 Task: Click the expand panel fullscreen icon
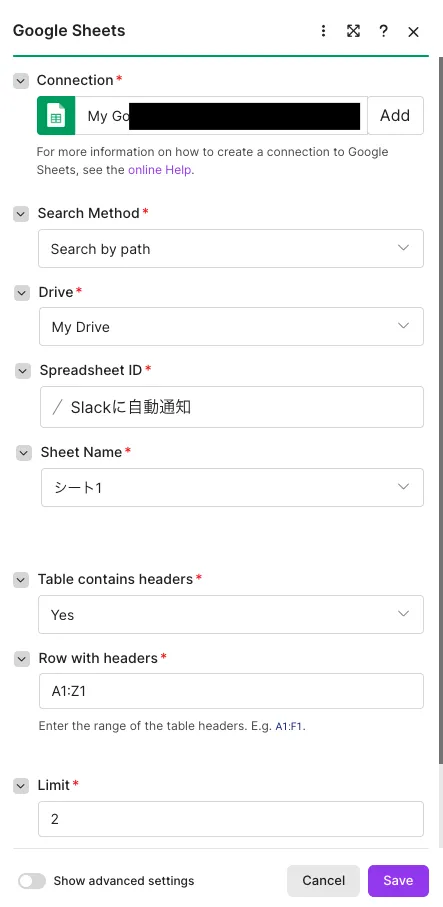[353, 31]
